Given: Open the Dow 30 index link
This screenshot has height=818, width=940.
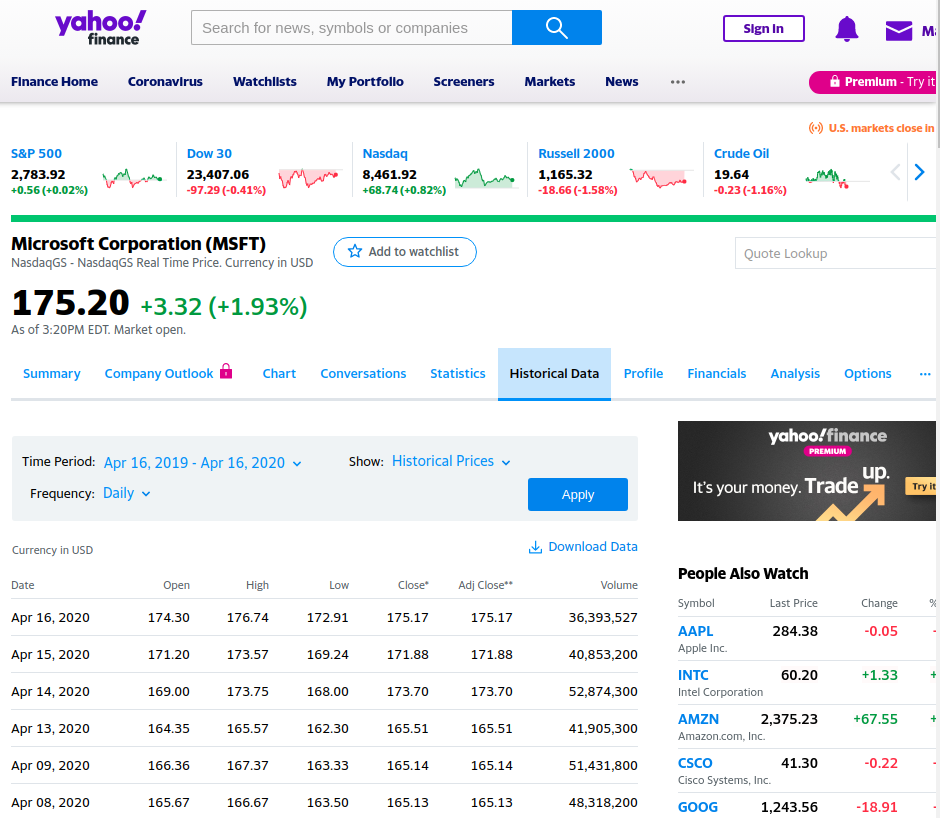Looking at the screenshot, I should (x=209, y=154).
